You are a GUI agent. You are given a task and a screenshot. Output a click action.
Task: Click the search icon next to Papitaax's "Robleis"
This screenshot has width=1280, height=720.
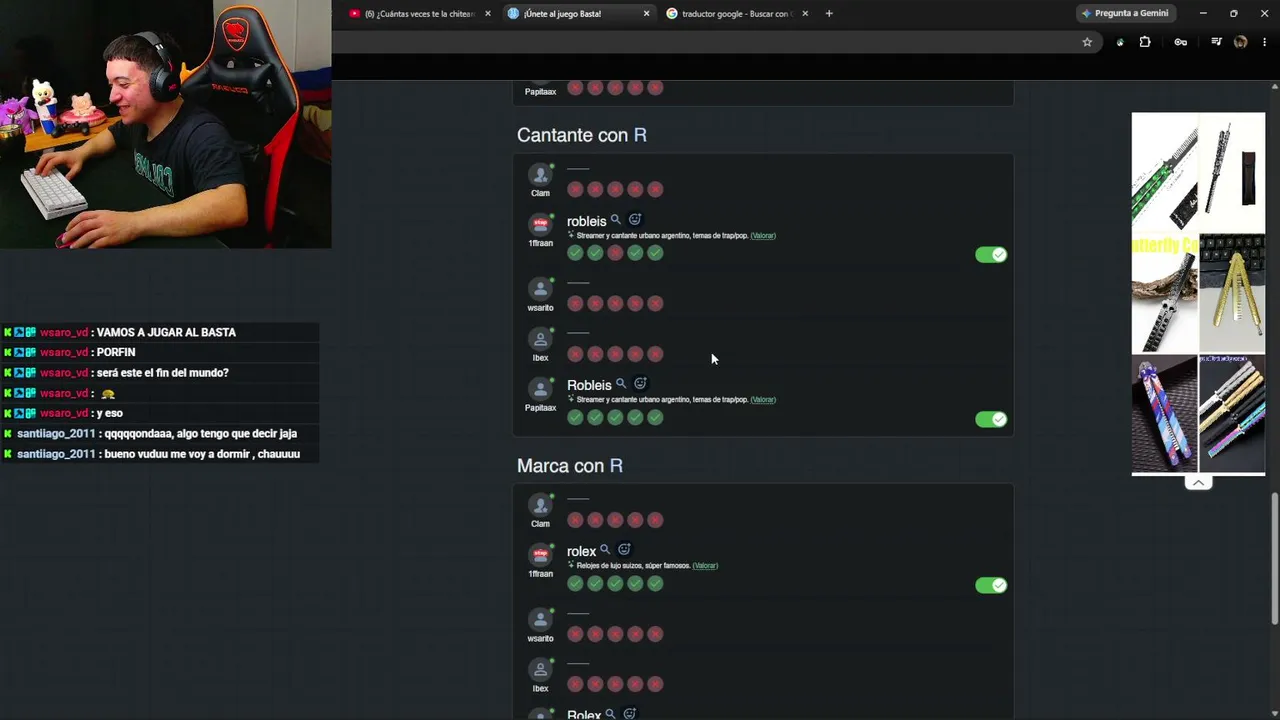coord(621,384)
